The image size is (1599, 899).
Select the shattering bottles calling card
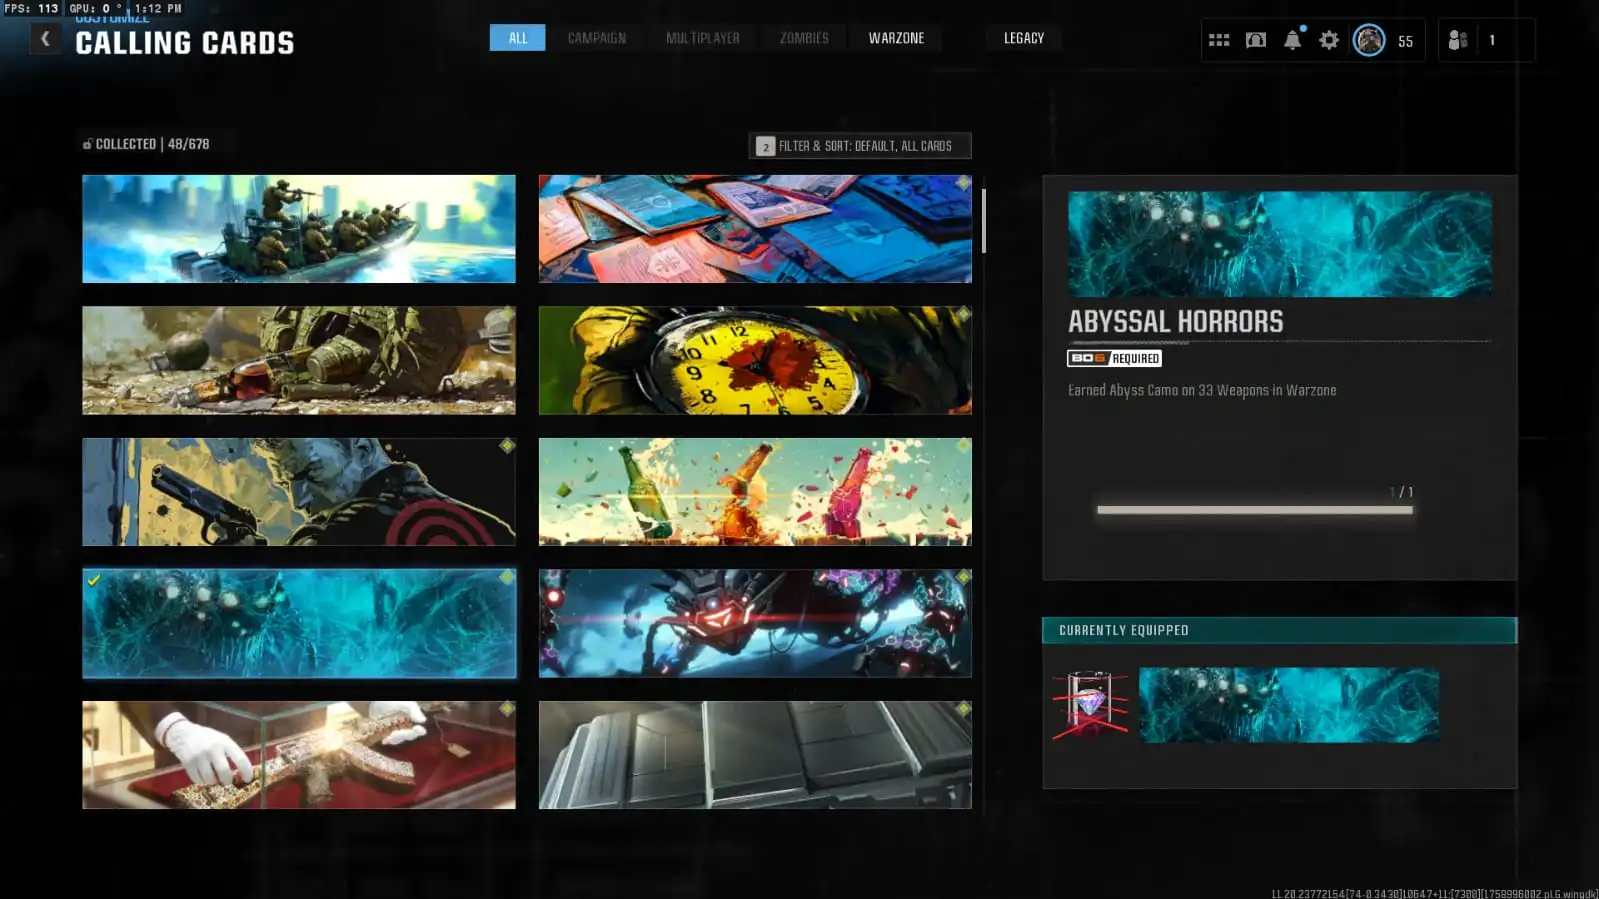click(x=755, y=492)
